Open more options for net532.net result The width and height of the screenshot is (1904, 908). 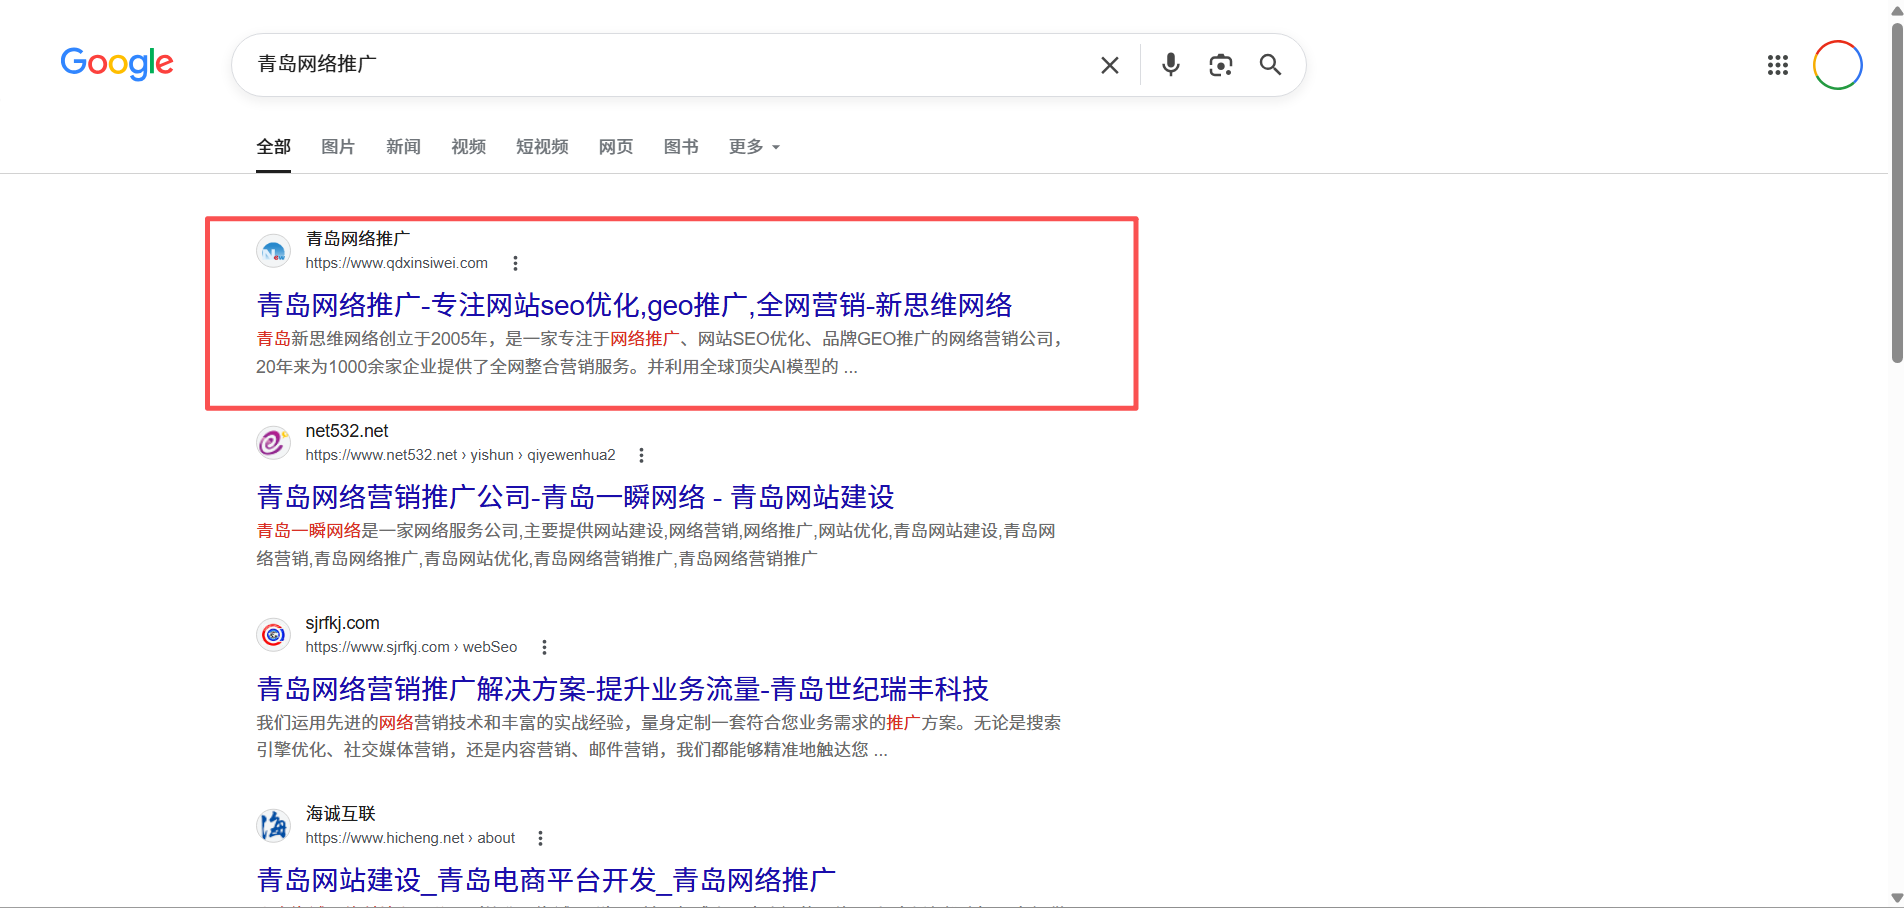(x=641, y=455)
